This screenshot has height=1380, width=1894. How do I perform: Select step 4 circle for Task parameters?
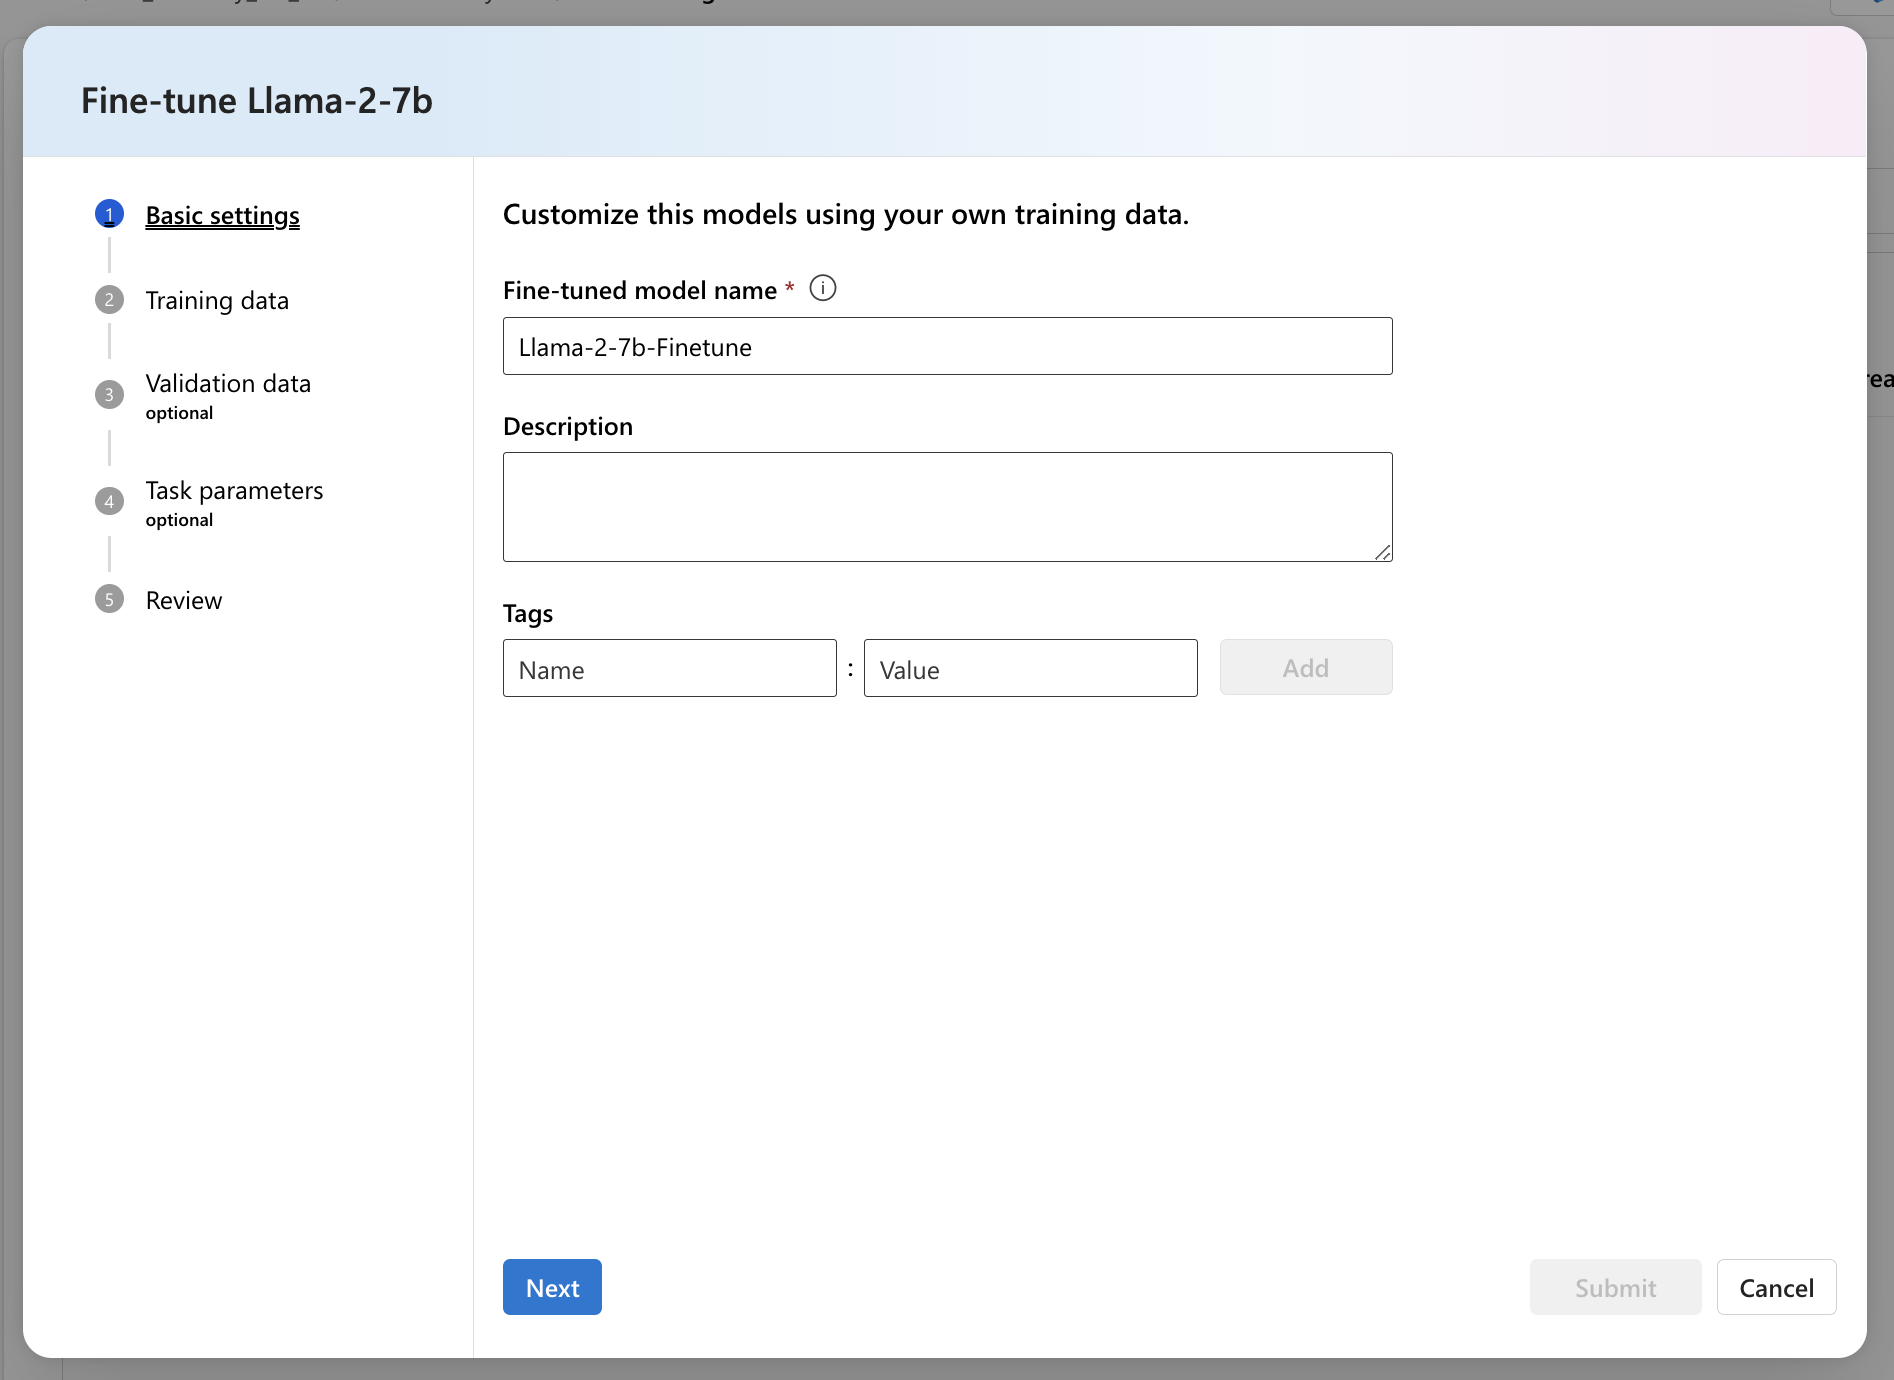109,501
